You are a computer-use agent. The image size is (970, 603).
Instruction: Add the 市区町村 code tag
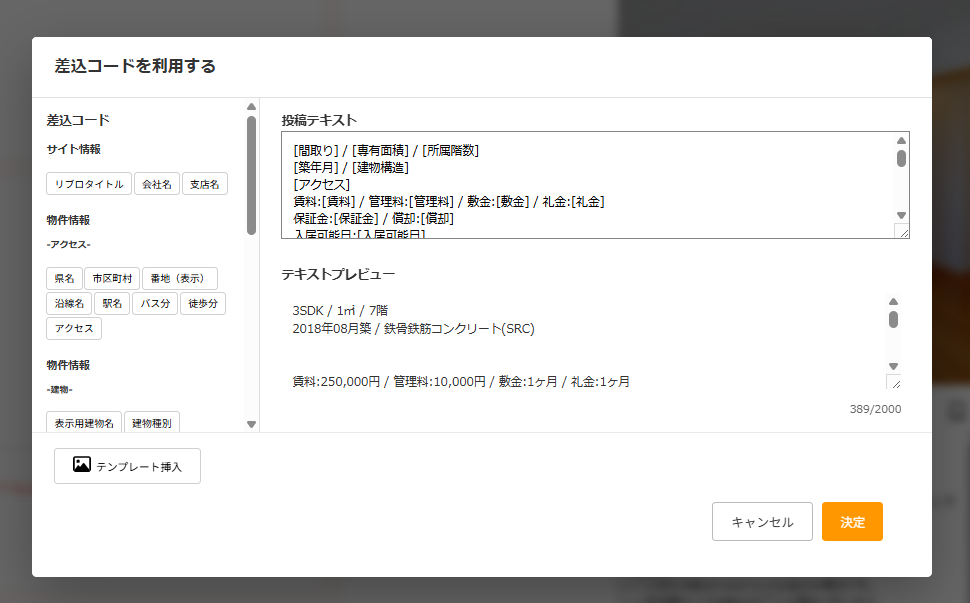click(x=110, y=279)
